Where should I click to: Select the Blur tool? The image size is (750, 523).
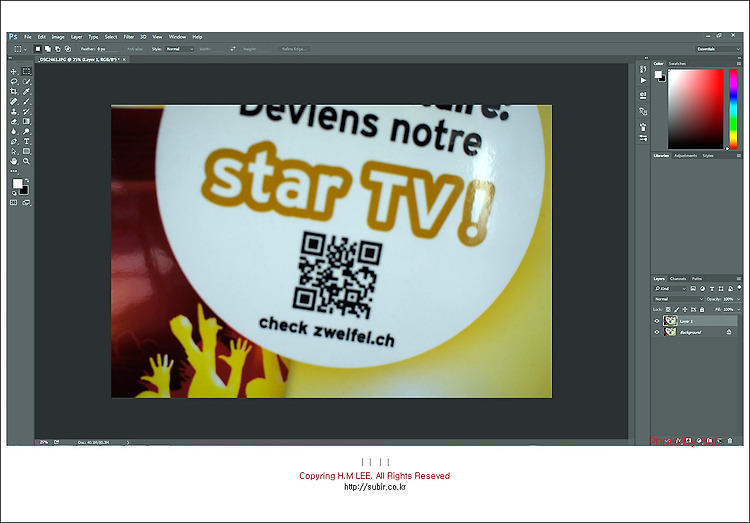point(14,132)
